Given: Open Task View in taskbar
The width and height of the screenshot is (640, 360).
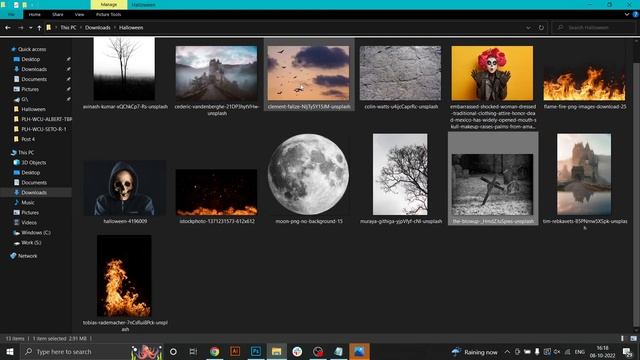Looking at the screenshot, I should coord(193,351).
